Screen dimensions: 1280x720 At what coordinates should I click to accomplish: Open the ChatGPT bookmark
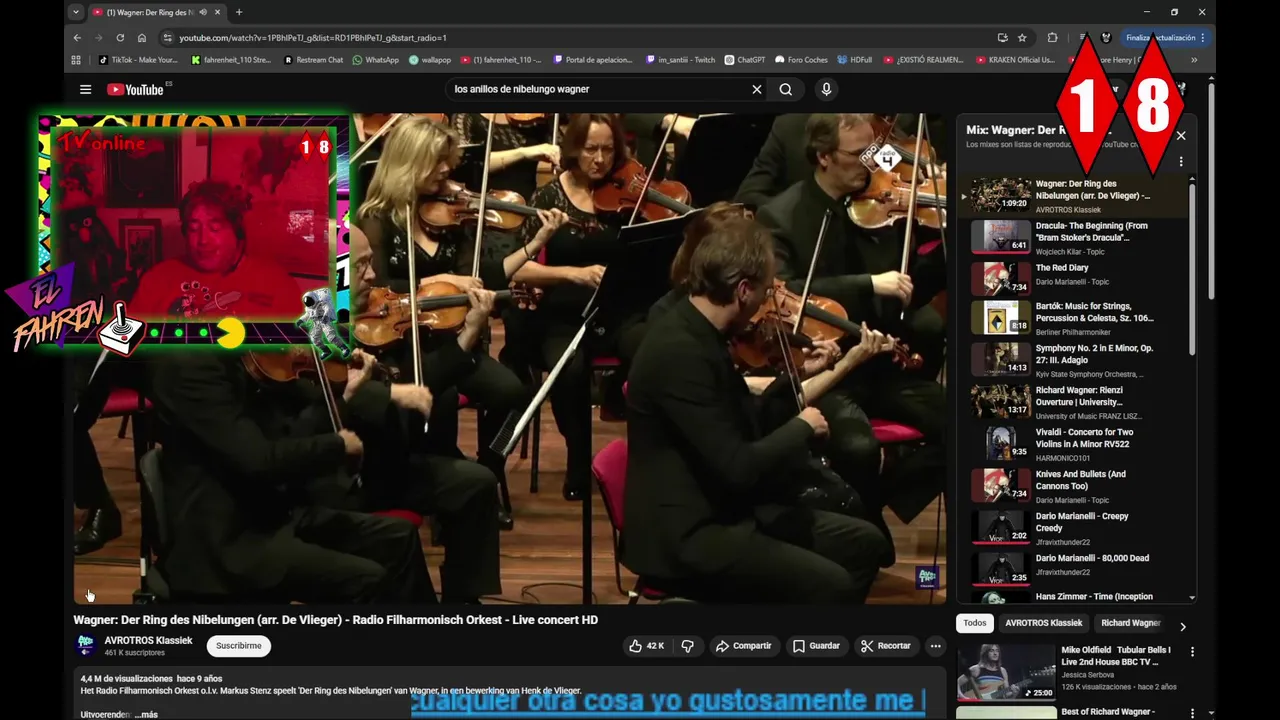tap(745, 60)
